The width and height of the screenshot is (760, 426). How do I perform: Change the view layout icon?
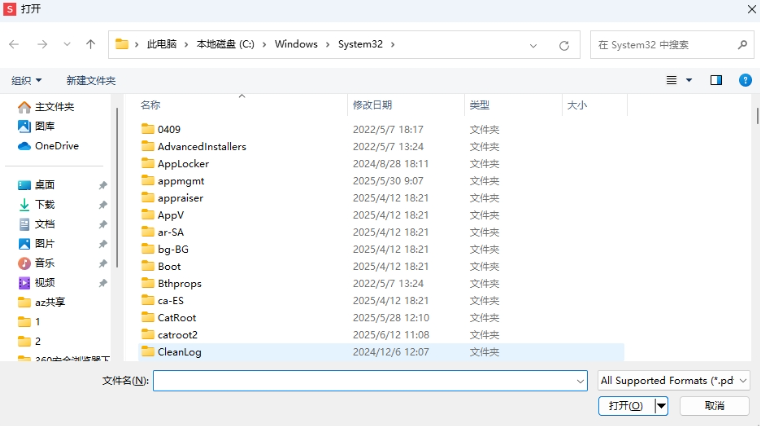pyautogui.click(x=671, y=80)
